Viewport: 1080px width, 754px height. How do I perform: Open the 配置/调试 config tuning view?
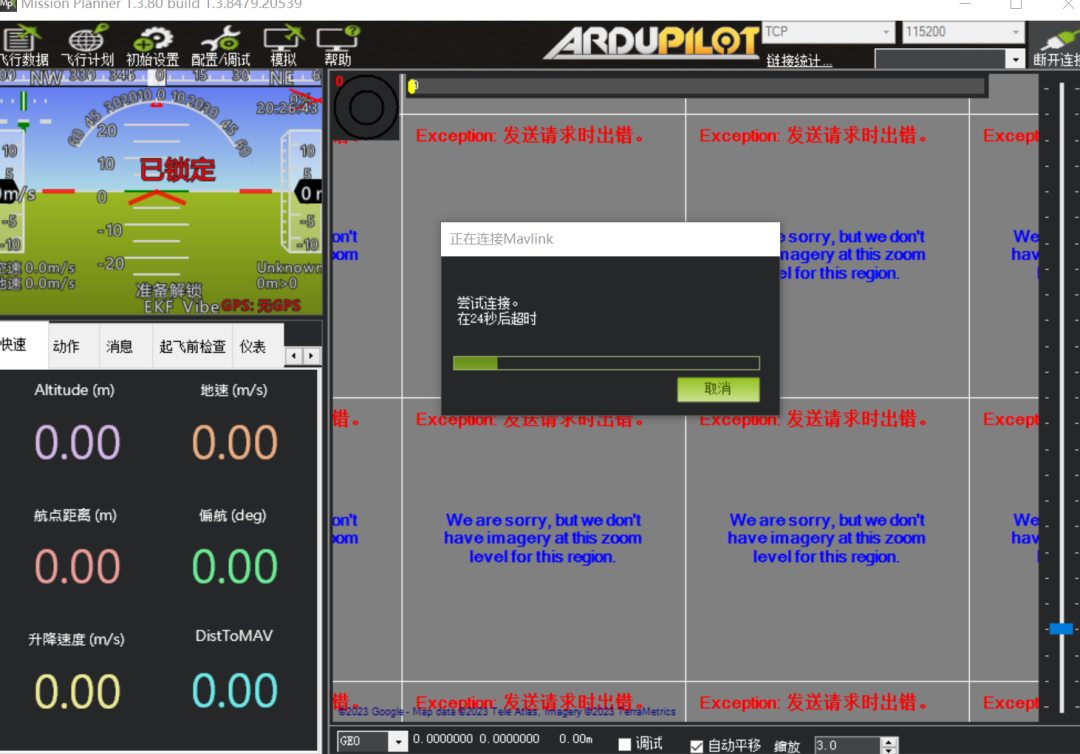(x=220, y=45)
